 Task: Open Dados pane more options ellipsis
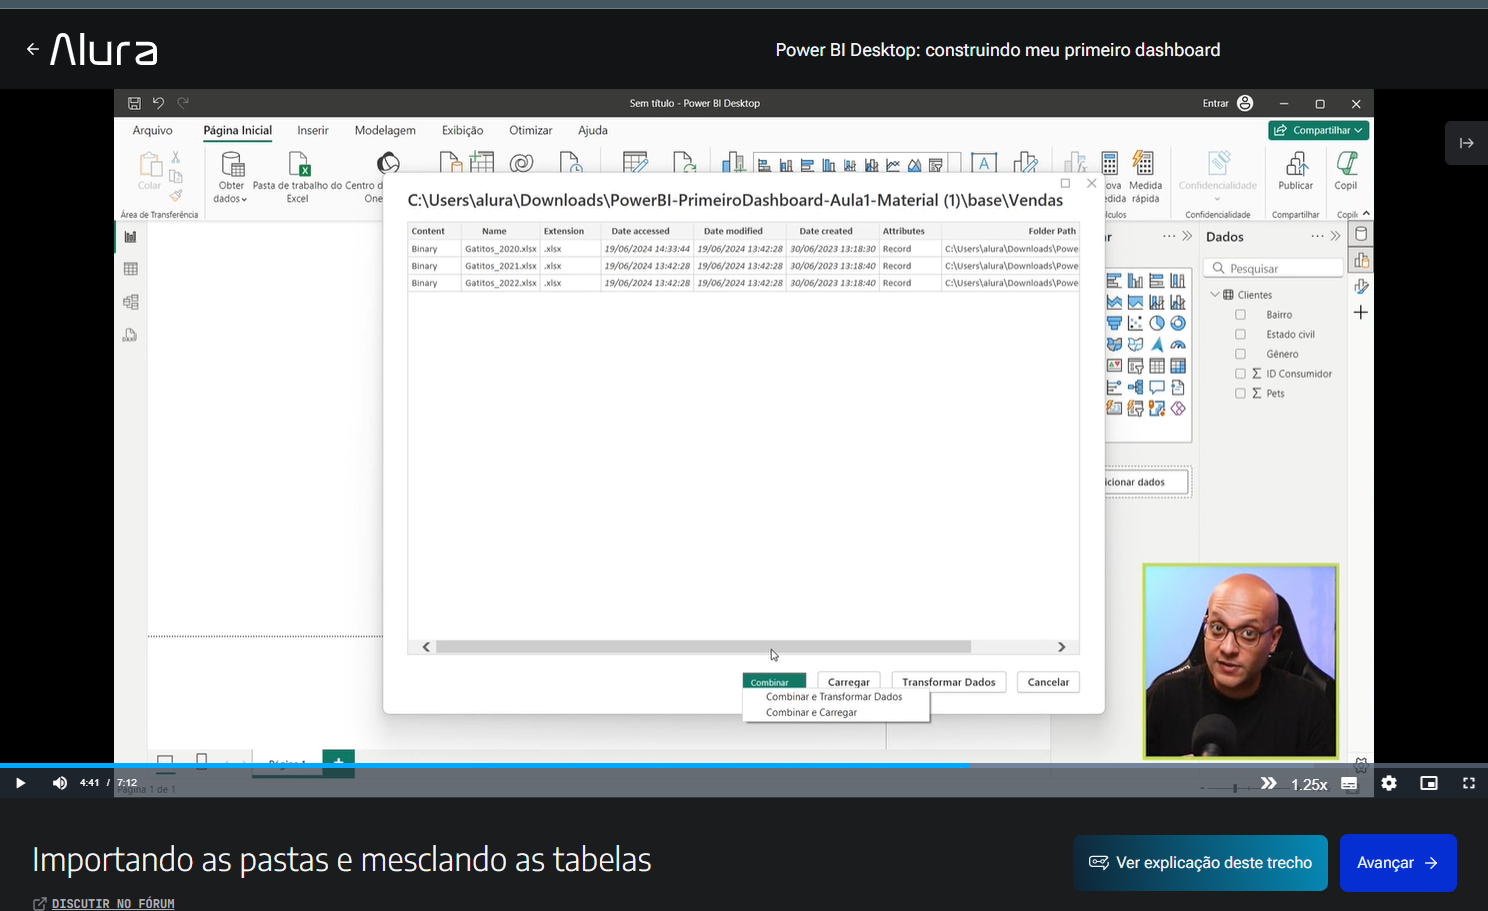1317,236
